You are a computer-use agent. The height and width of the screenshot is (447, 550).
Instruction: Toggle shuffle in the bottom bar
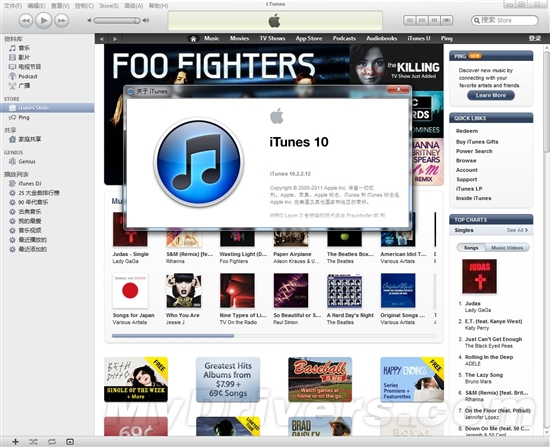pos(33,442)
